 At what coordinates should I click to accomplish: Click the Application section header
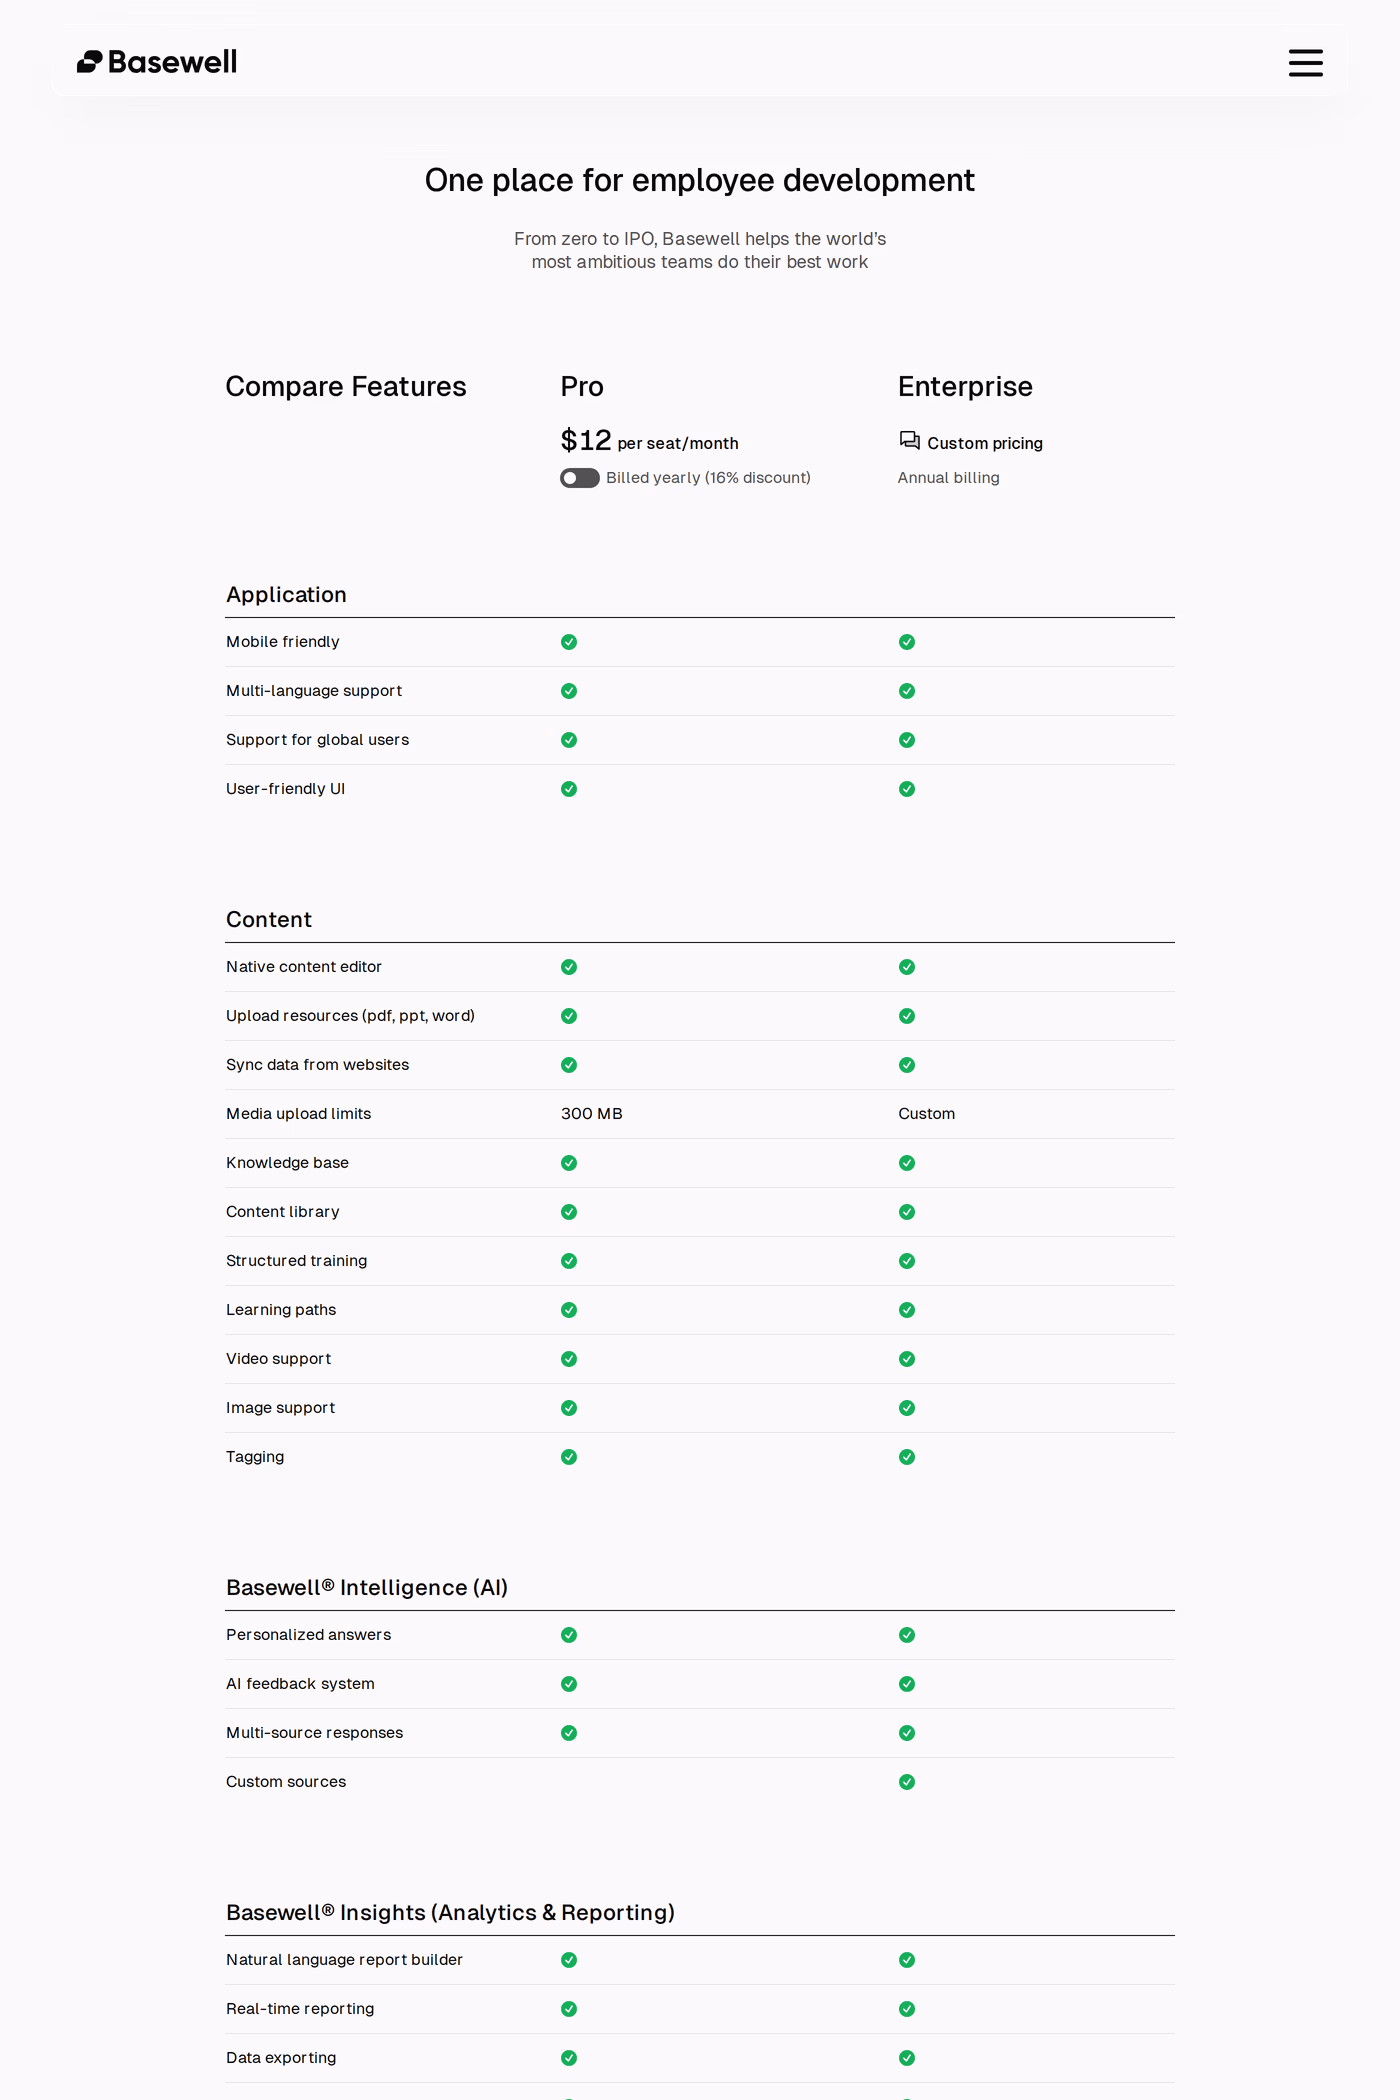[x=286, y=595]
